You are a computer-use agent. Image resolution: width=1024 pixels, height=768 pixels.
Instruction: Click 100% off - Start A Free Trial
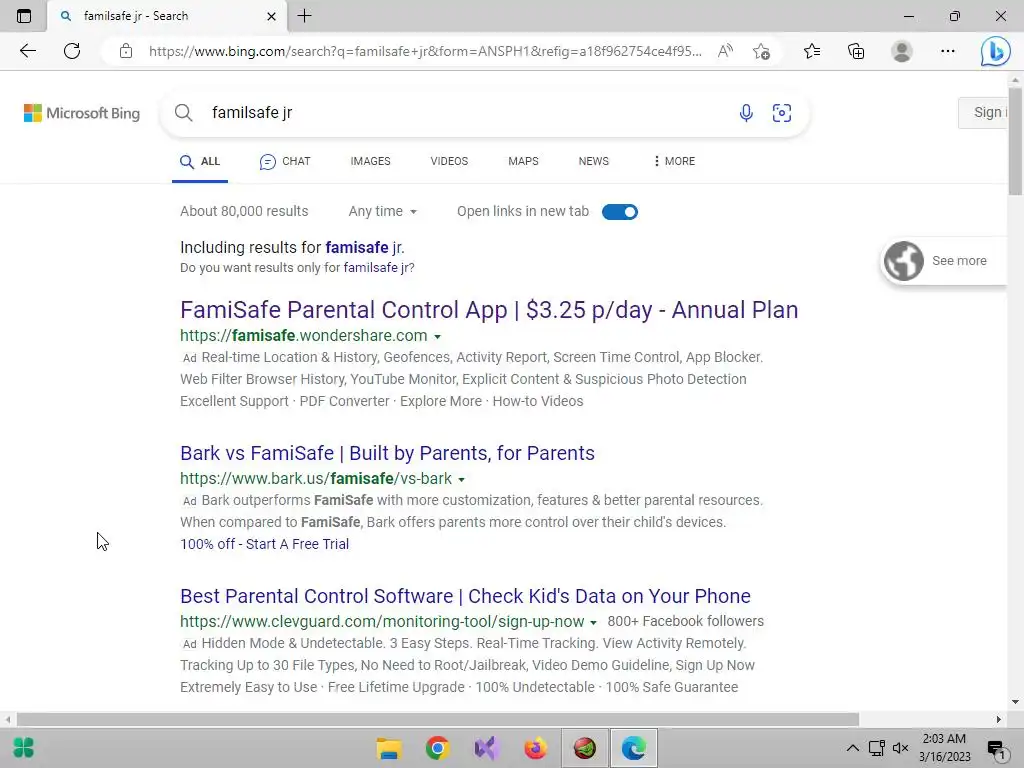pos(264,544)
